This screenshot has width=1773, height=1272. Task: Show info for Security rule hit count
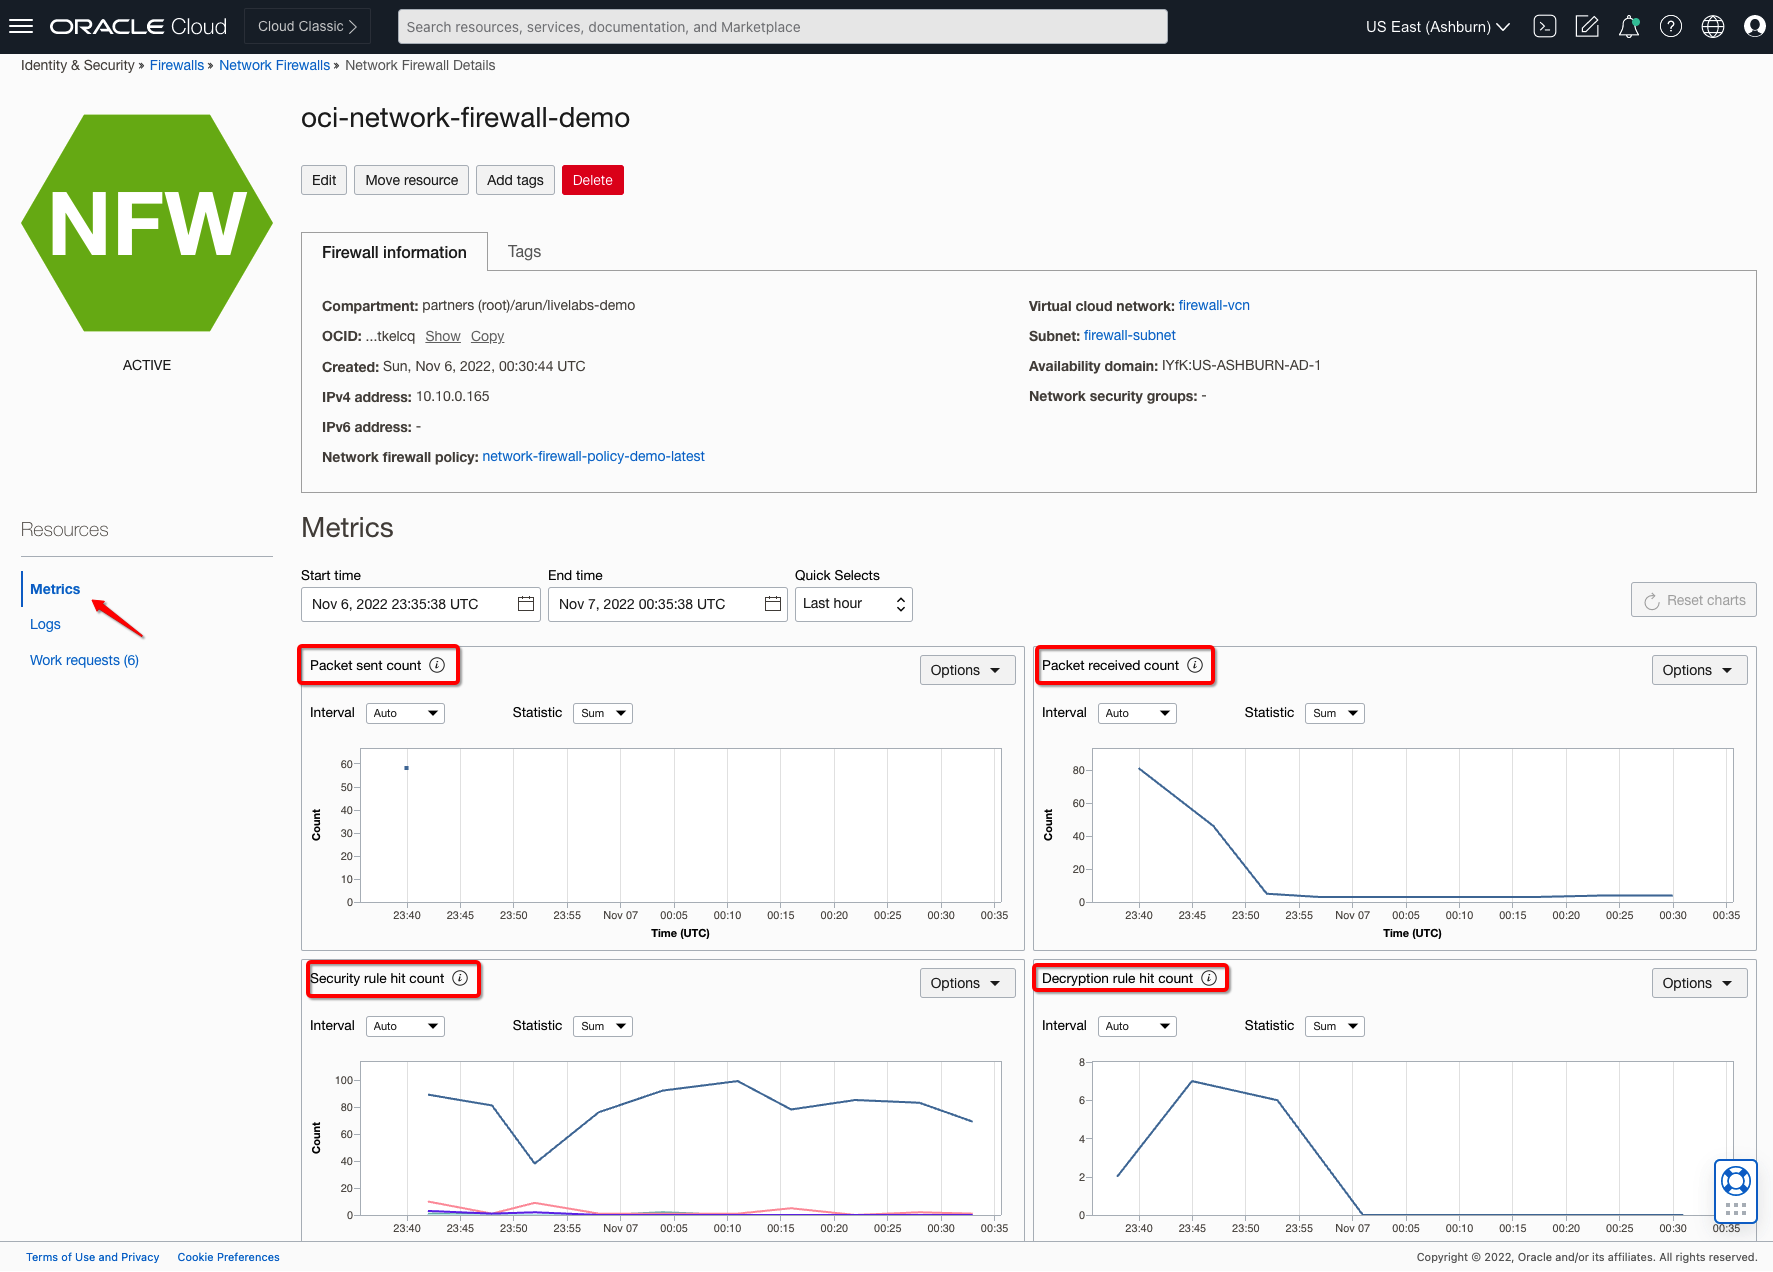pos(460,979)
